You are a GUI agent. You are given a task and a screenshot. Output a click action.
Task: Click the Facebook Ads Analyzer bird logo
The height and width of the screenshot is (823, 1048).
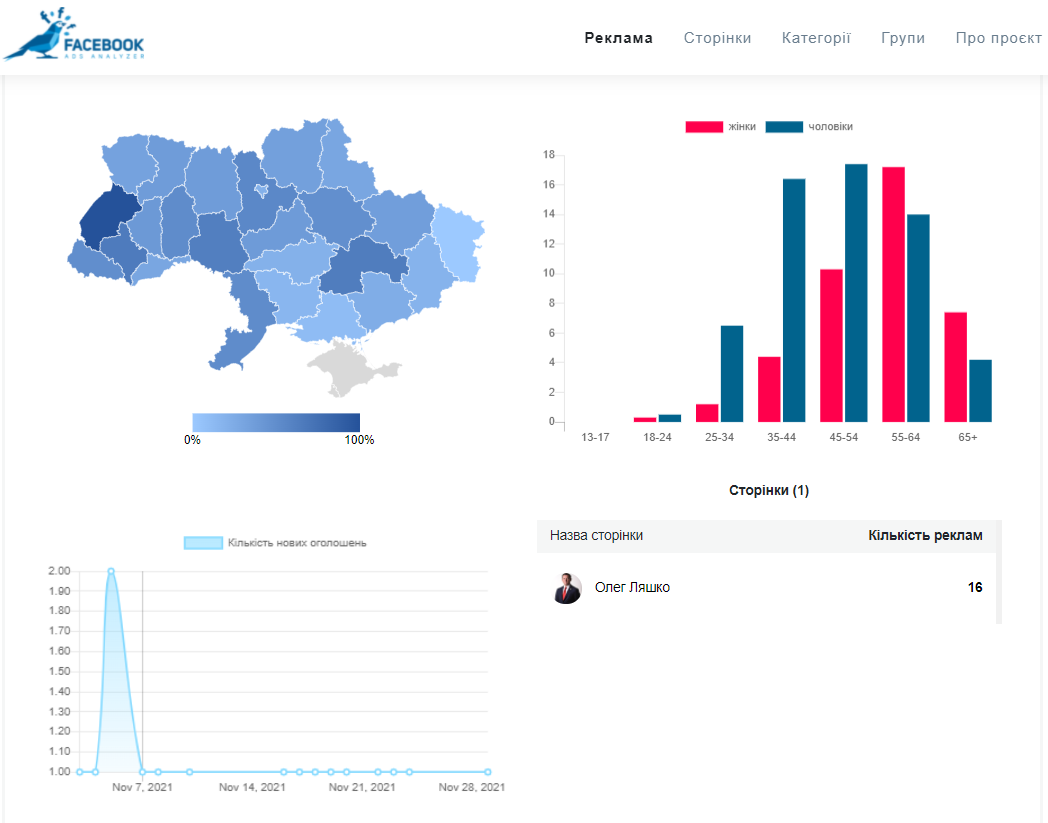74,36
